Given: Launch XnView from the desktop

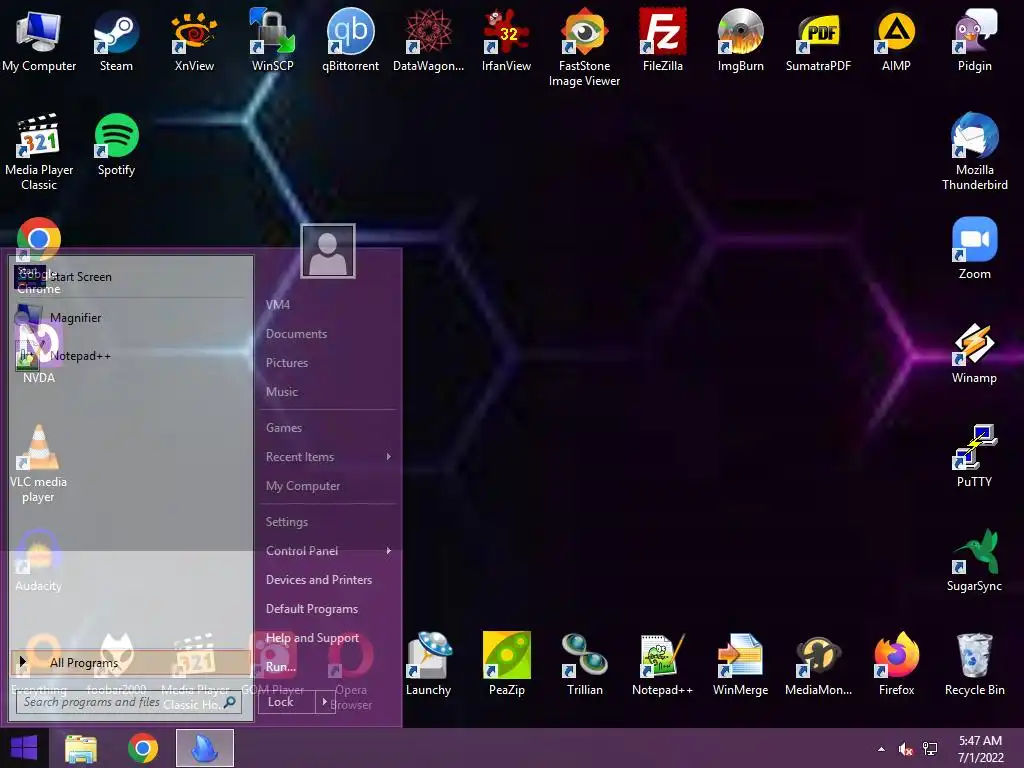Looking at the screenshot, I should [194, 39].
